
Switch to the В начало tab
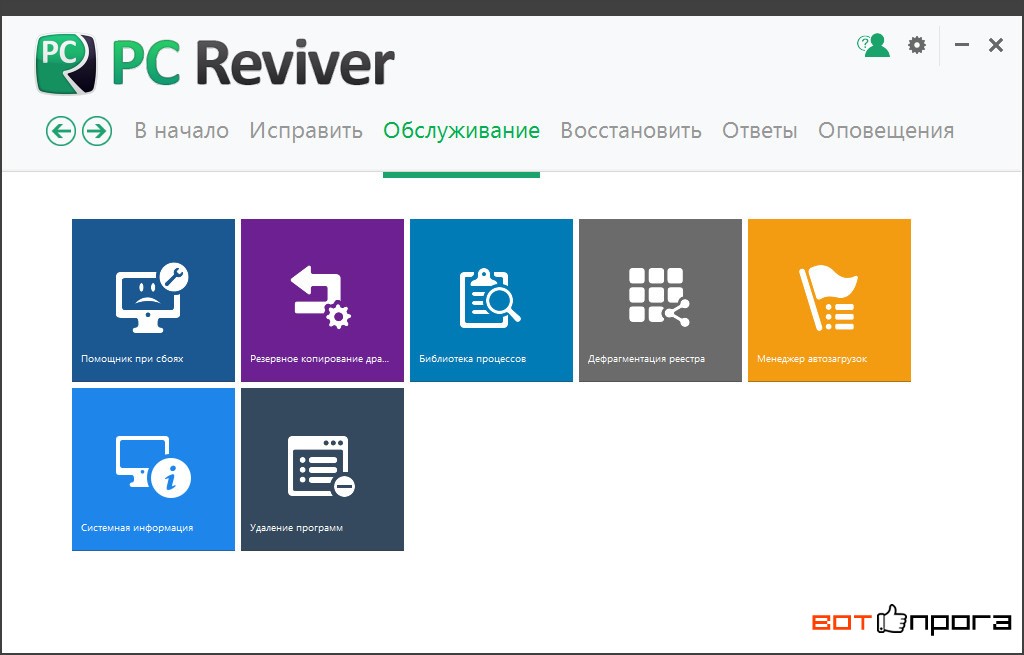pos(182,131)
